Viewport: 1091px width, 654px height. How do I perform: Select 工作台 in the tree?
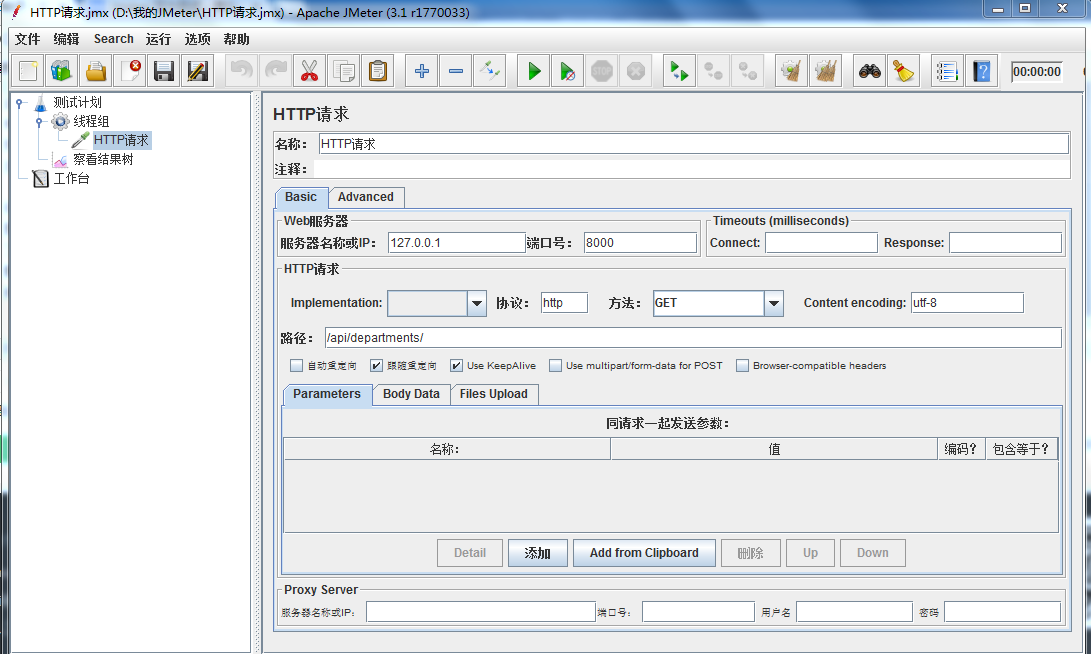(72, 179)
